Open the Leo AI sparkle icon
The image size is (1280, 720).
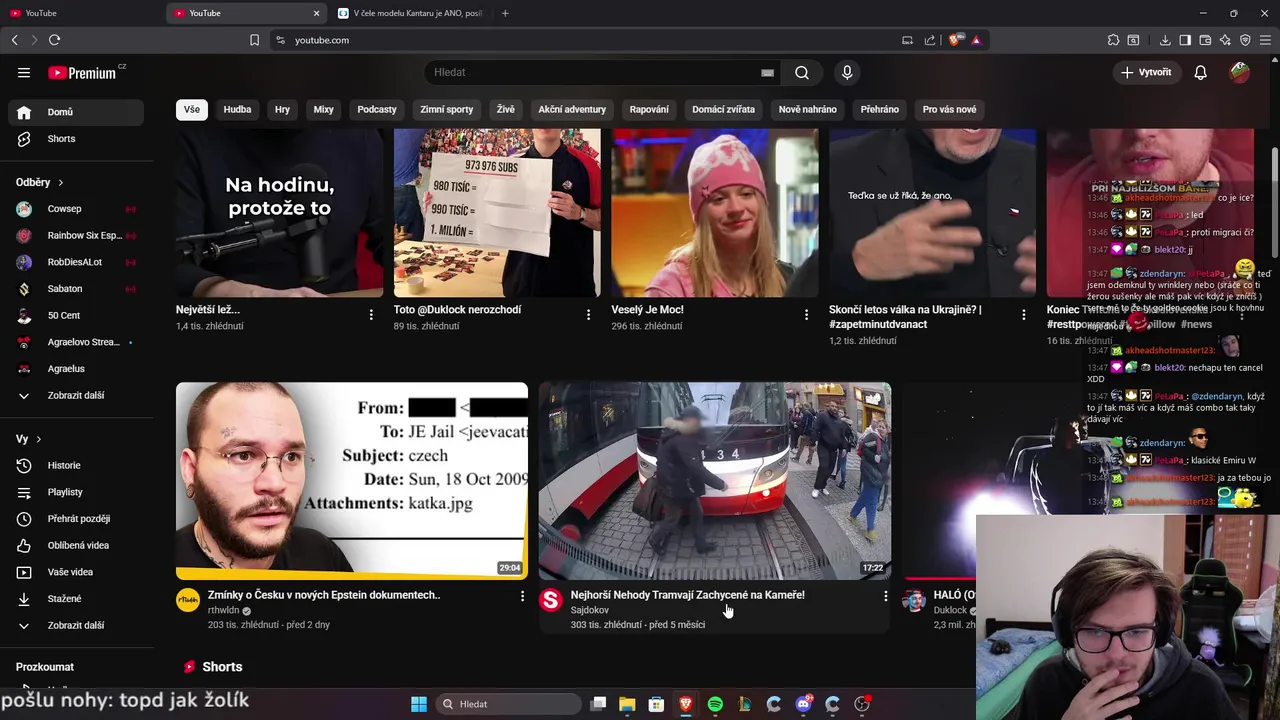[x=1225, y=40]
